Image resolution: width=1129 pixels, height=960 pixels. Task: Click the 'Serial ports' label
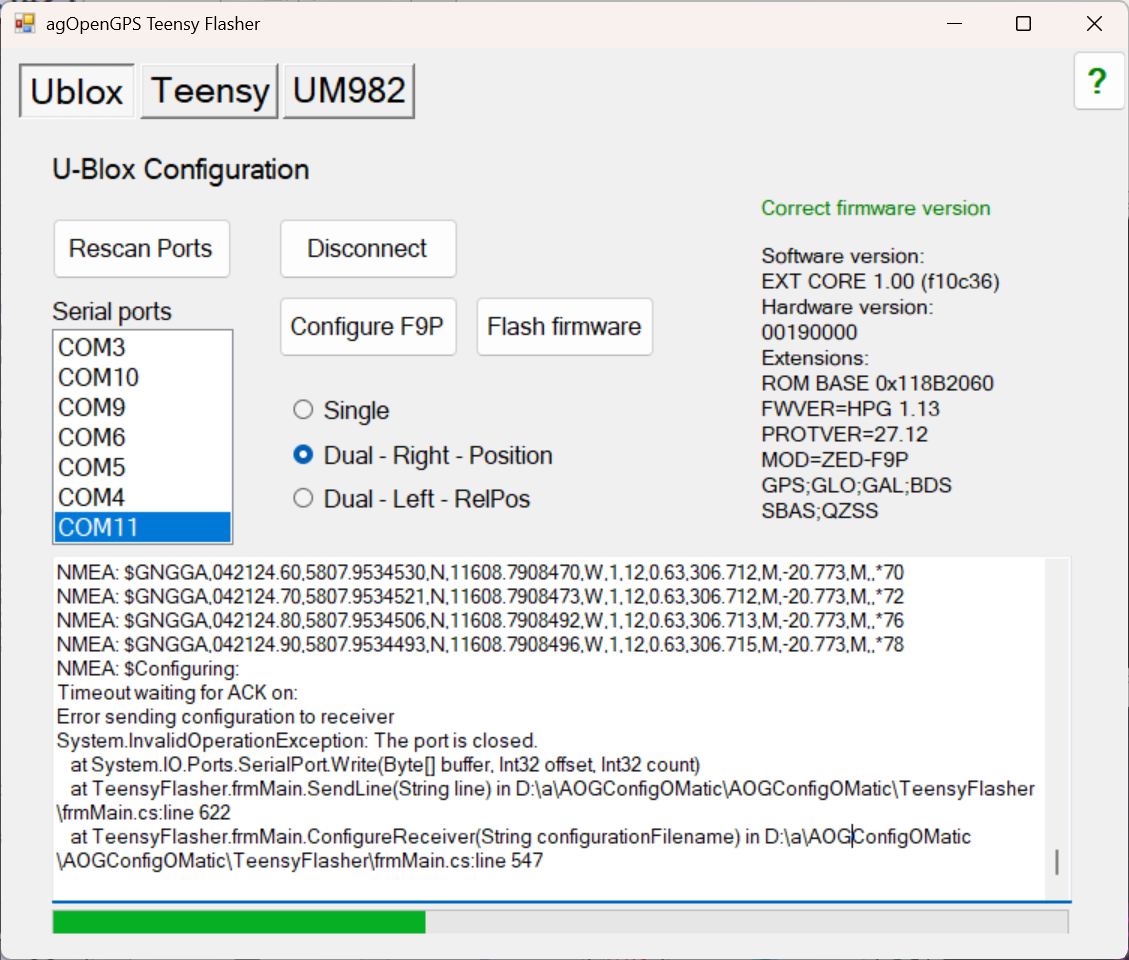coord(112,312)
